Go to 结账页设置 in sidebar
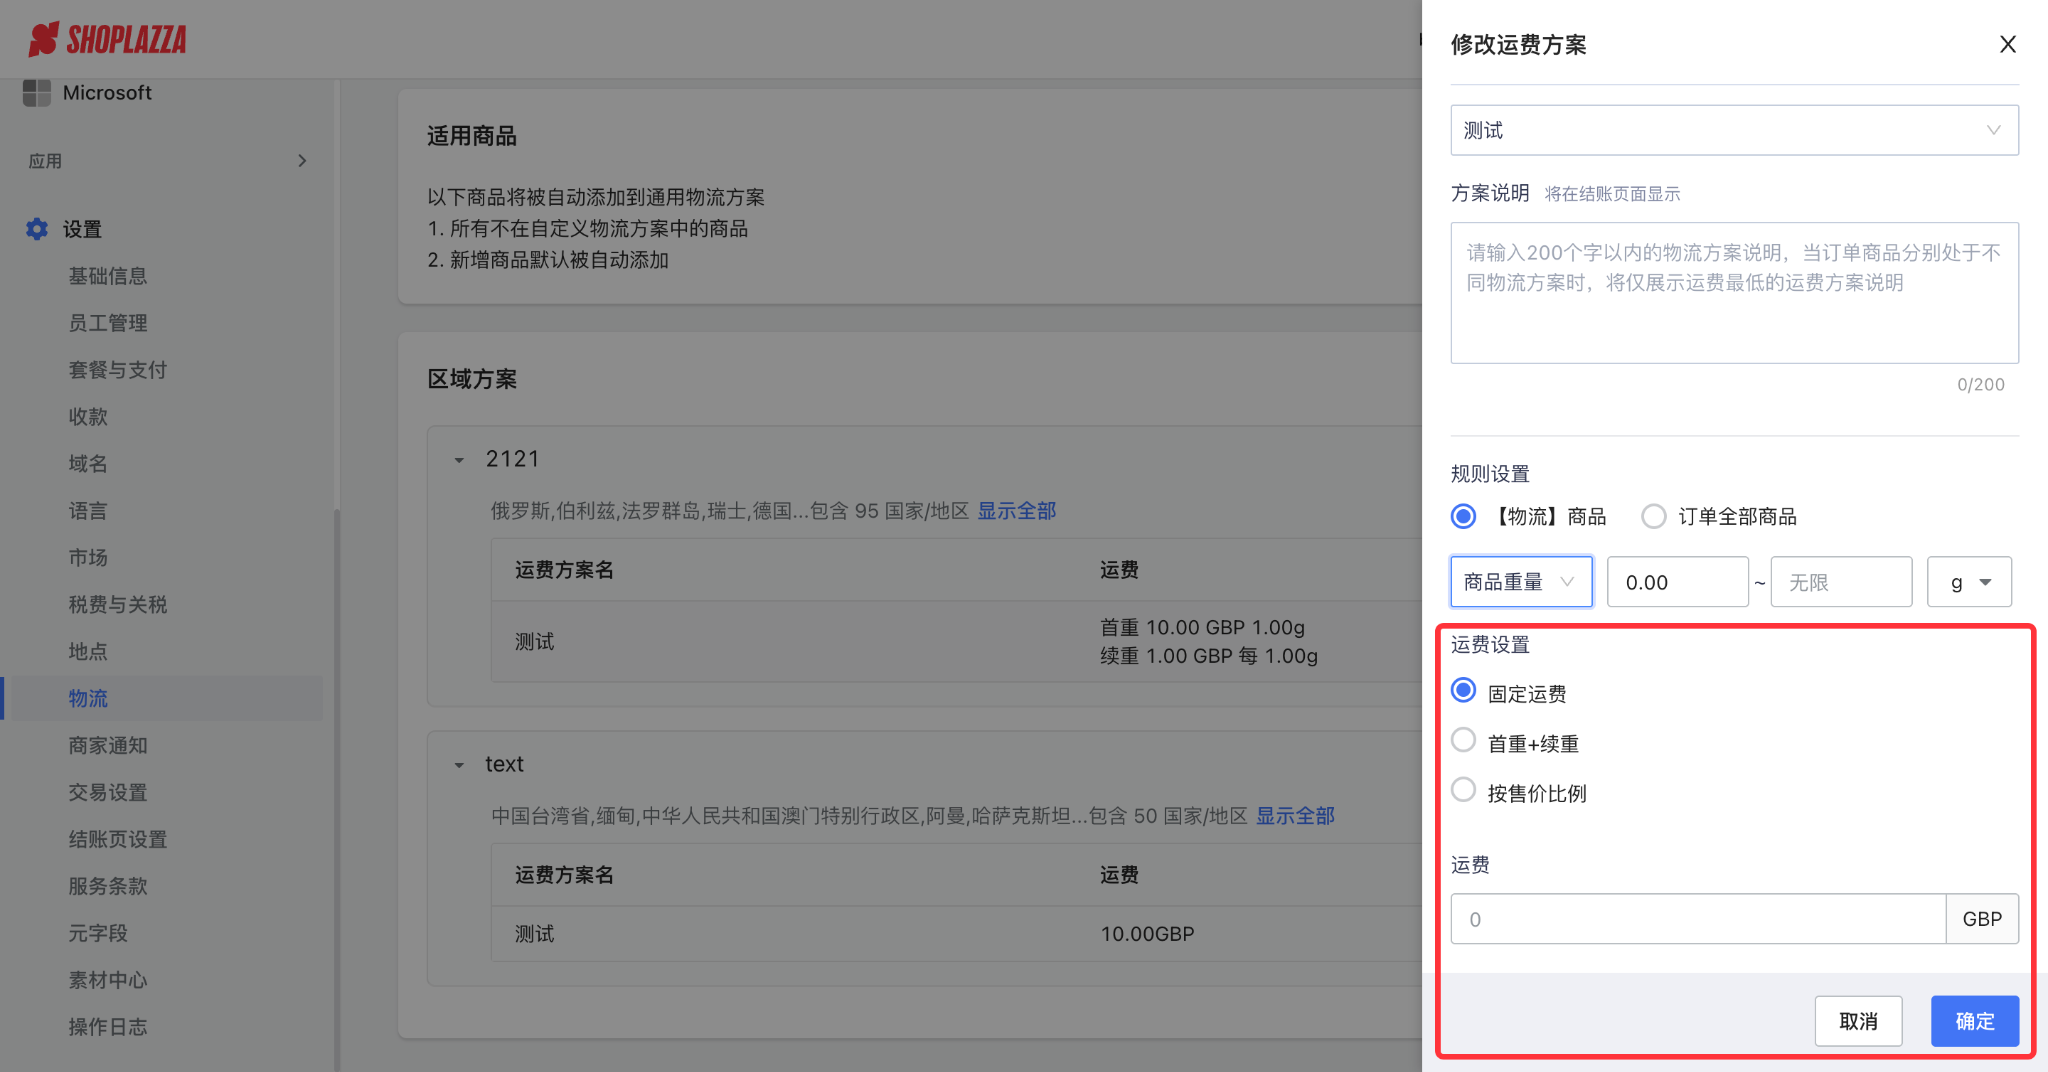This screenshot has height=1072, width=2048. click(x=117, y=840)
